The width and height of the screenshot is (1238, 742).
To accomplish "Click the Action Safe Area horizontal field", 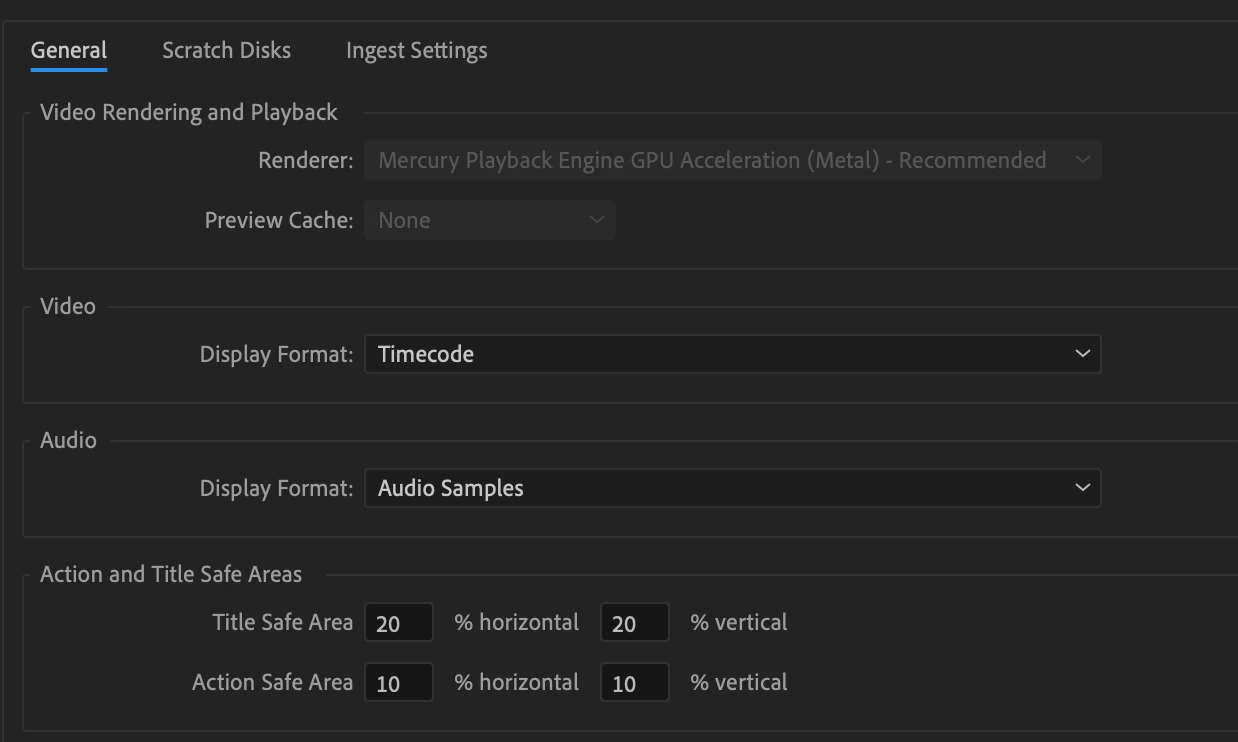I will point(399,683).
